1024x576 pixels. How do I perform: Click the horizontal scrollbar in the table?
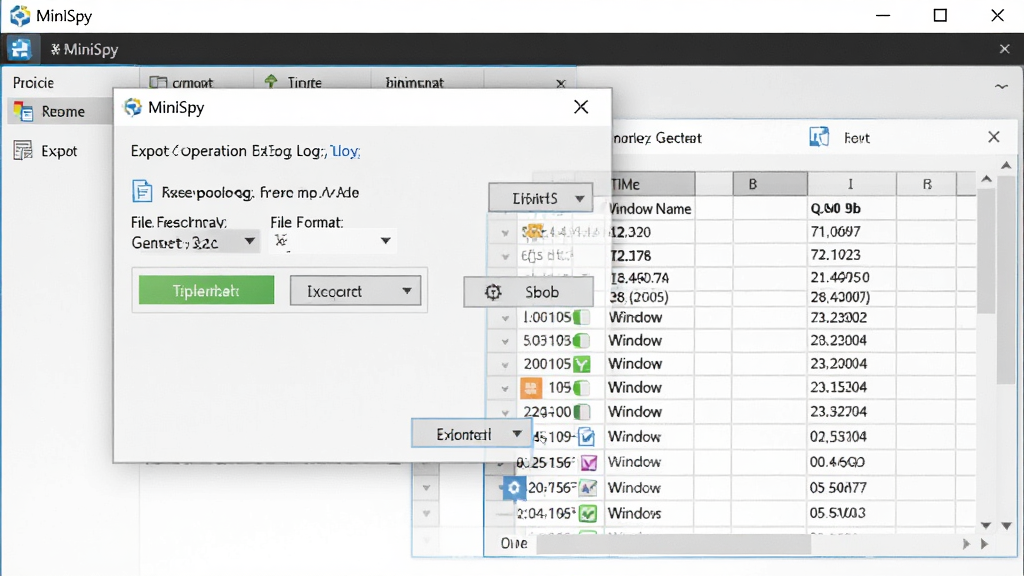coord(673,543)
